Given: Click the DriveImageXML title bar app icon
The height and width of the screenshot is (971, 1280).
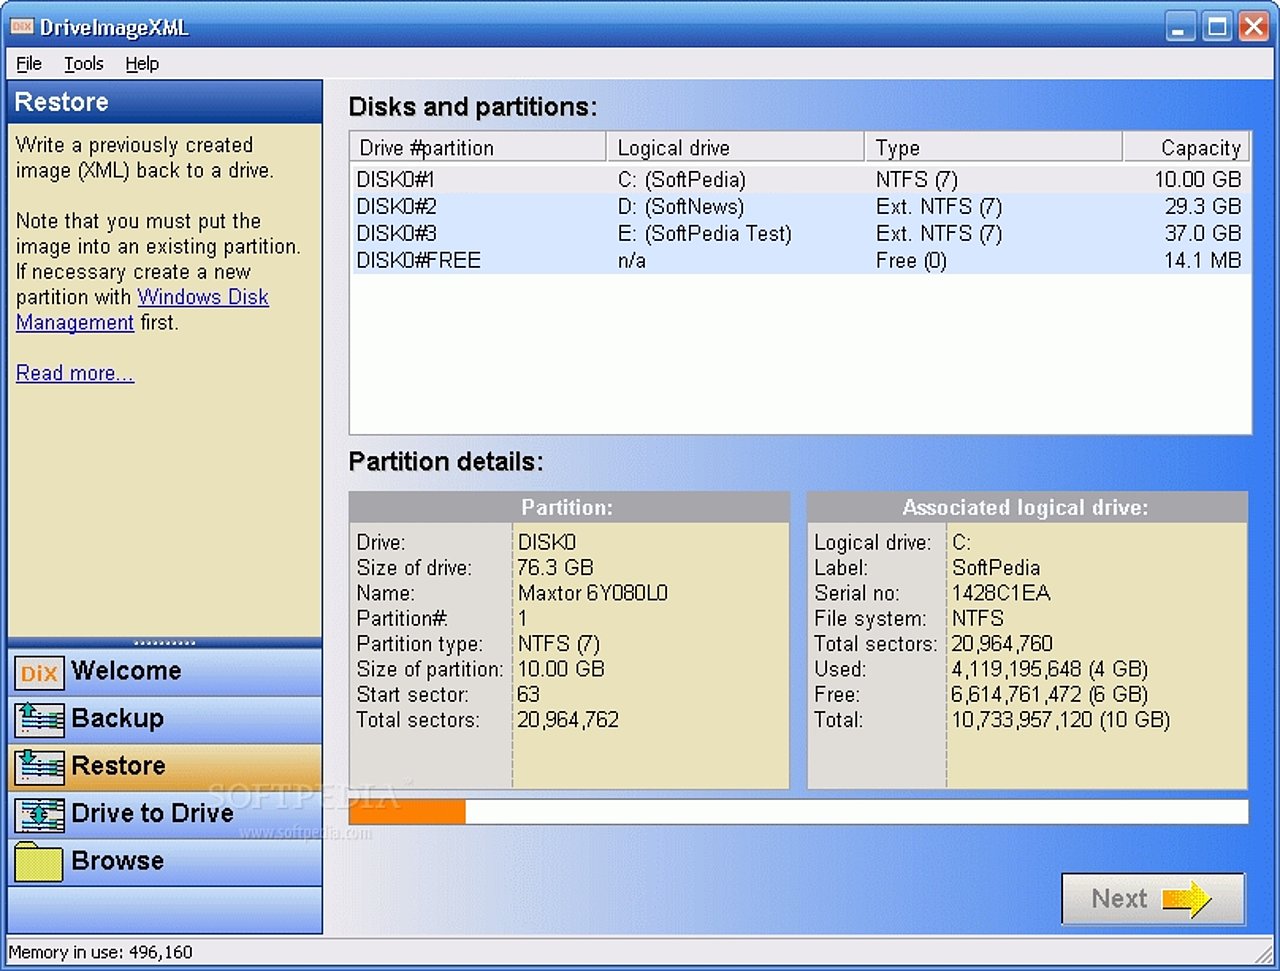Looking at the screenshot, I should (22, 27).
